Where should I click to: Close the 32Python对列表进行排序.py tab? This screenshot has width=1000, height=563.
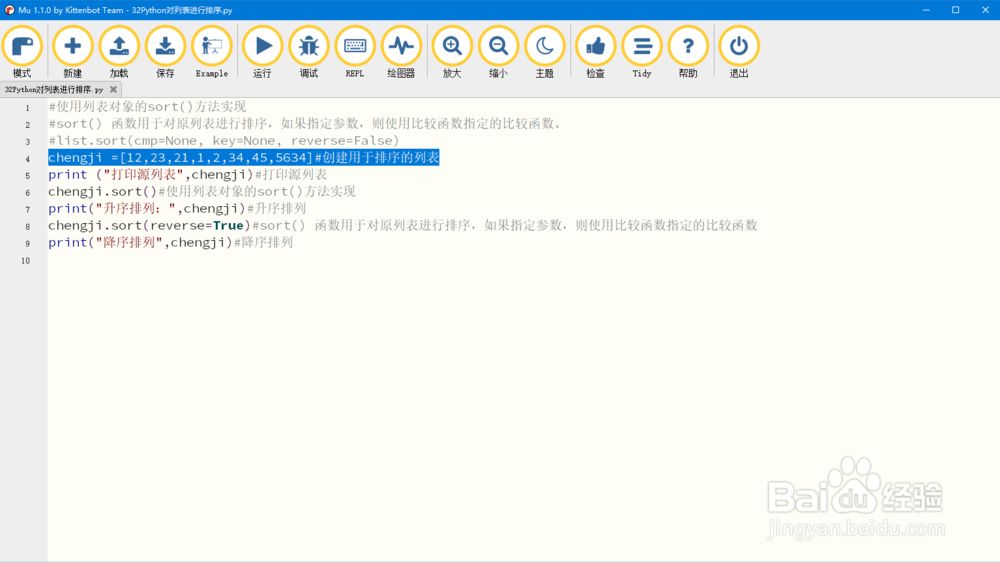114,90
